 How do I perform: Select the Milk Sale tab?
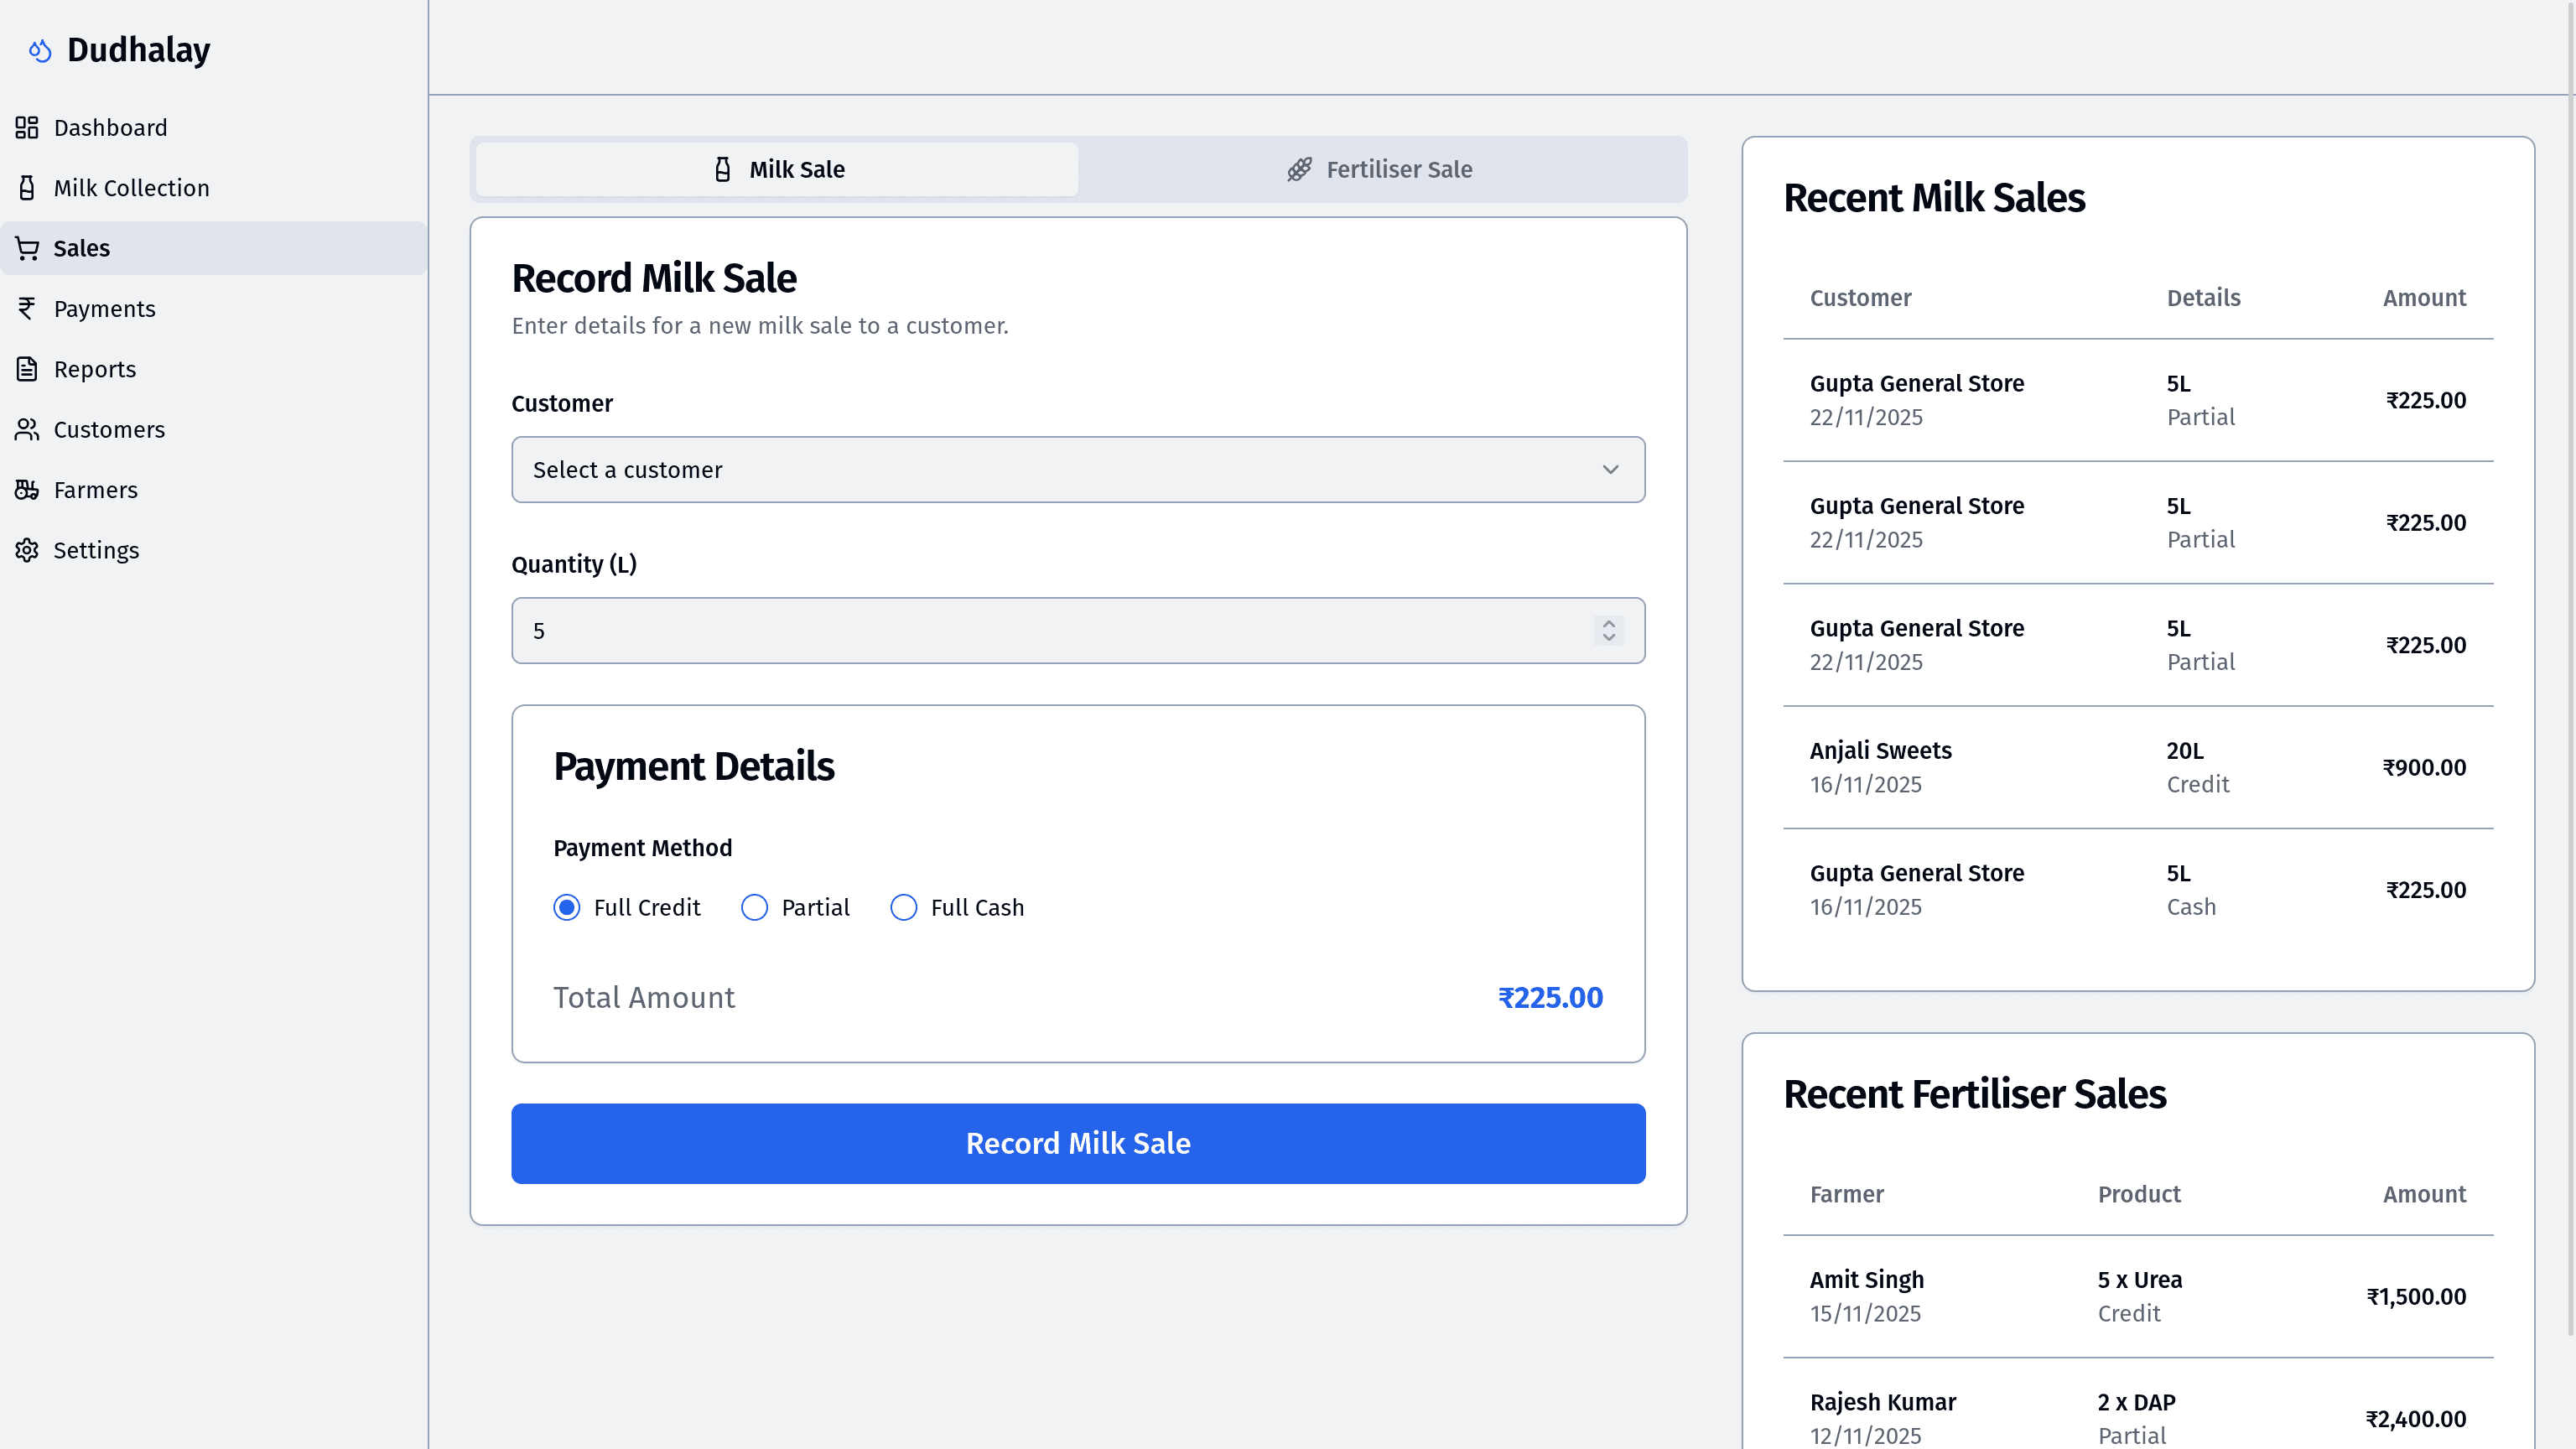[778, 170]
